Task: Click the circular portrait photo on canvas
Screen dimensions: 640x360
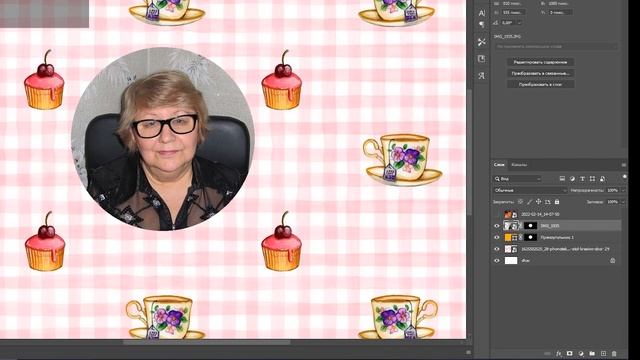Action: tap(163, 139)
